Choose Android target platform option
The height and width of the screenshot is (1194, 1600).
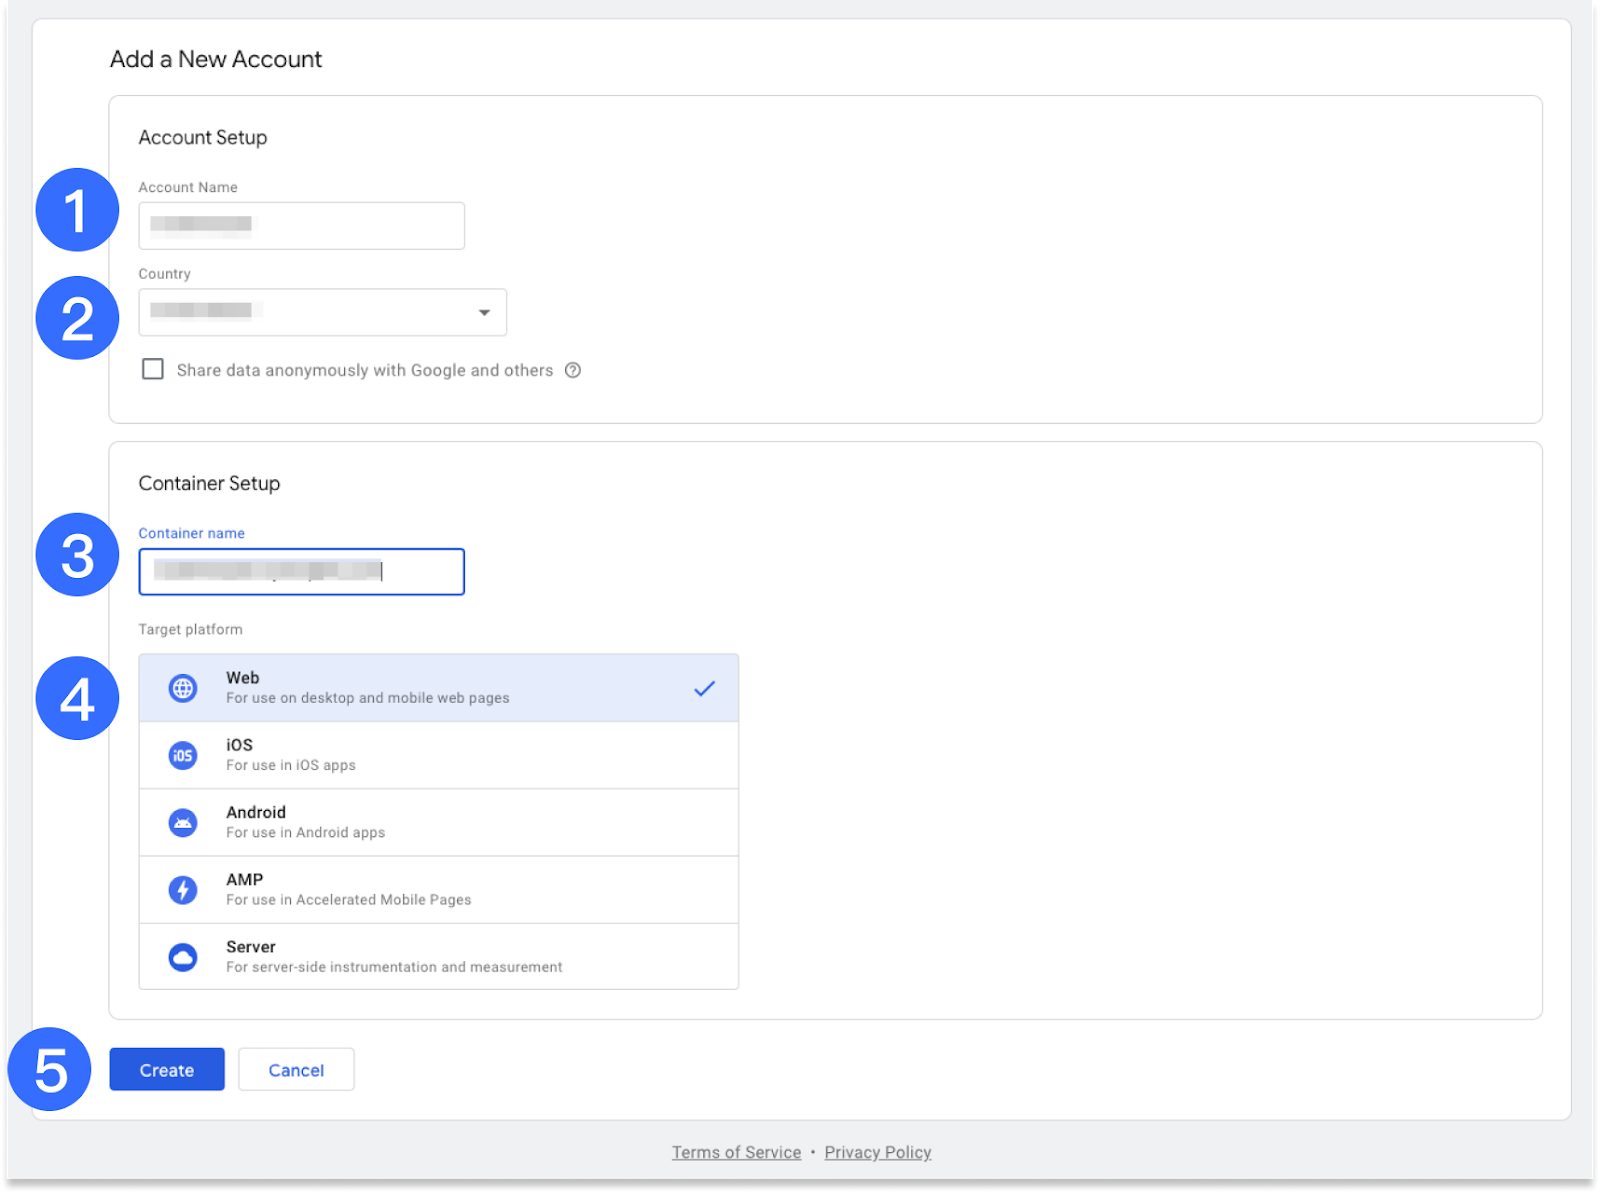tap(438, 823)
